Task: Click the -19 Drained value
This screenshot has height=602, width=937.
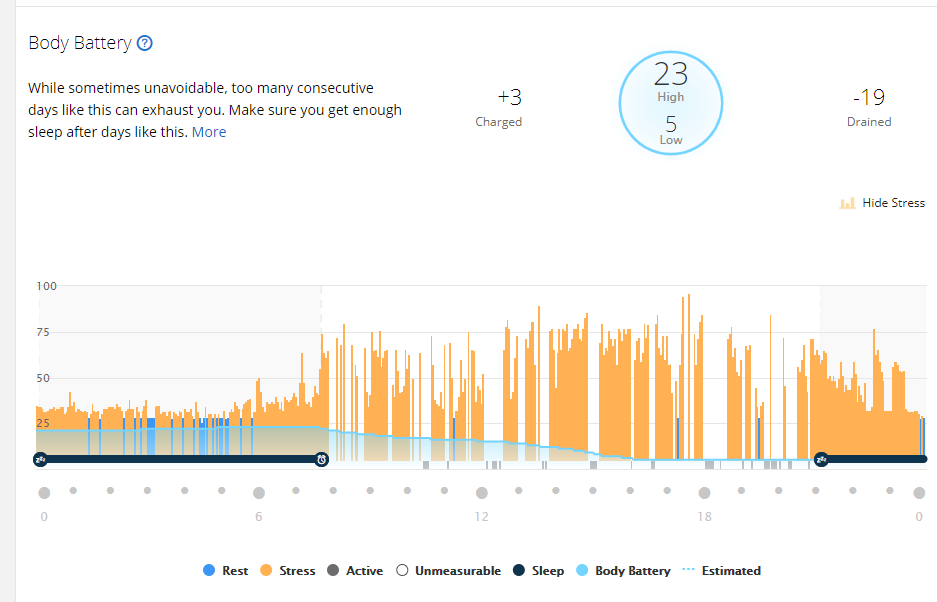Action: point(869,97)
